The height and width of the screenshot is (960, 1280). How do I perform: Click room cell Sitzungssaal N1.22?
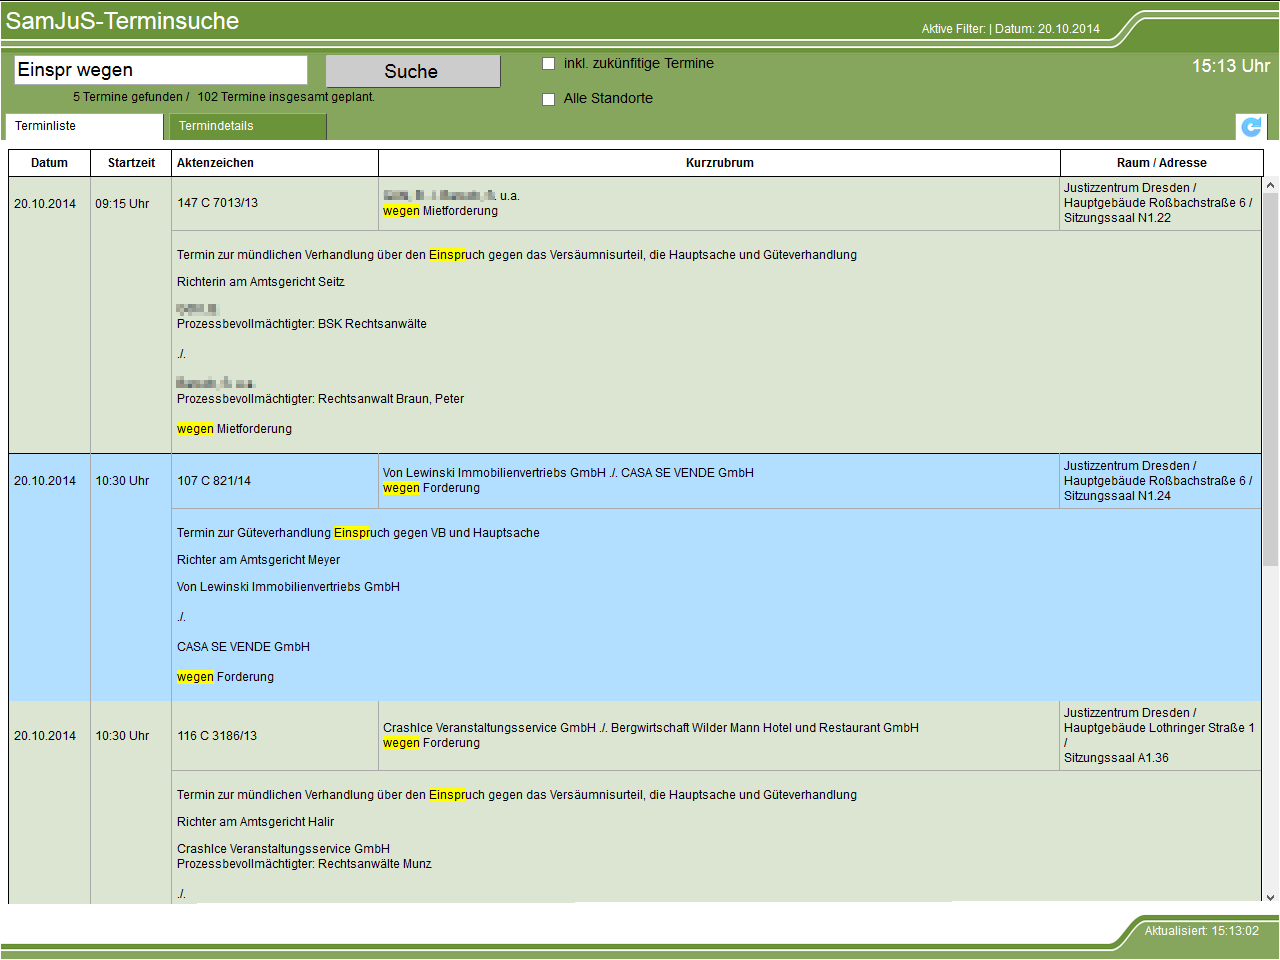(1160, 203)
